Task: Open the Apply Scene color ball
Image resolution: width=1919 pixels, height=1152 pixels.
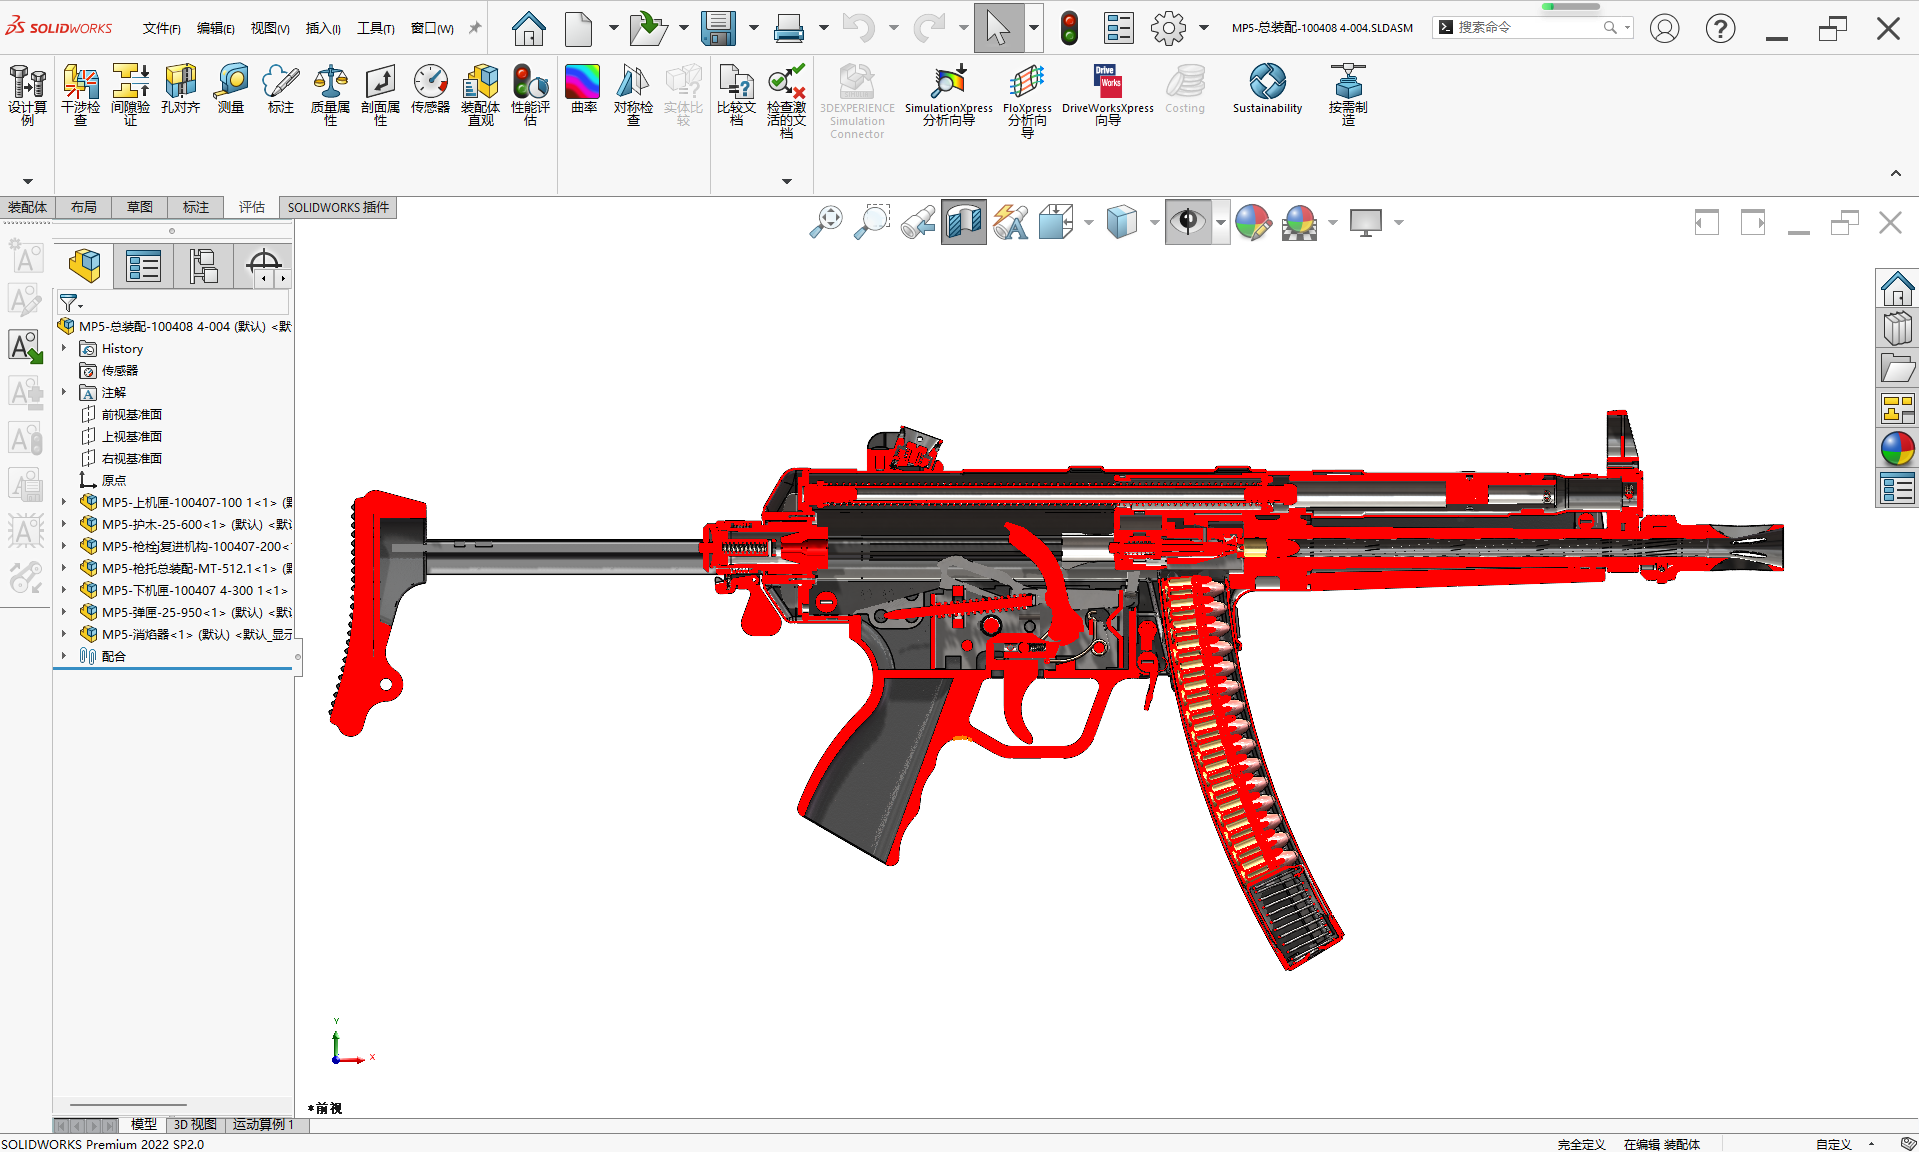Action: [x=1300, y=222]
